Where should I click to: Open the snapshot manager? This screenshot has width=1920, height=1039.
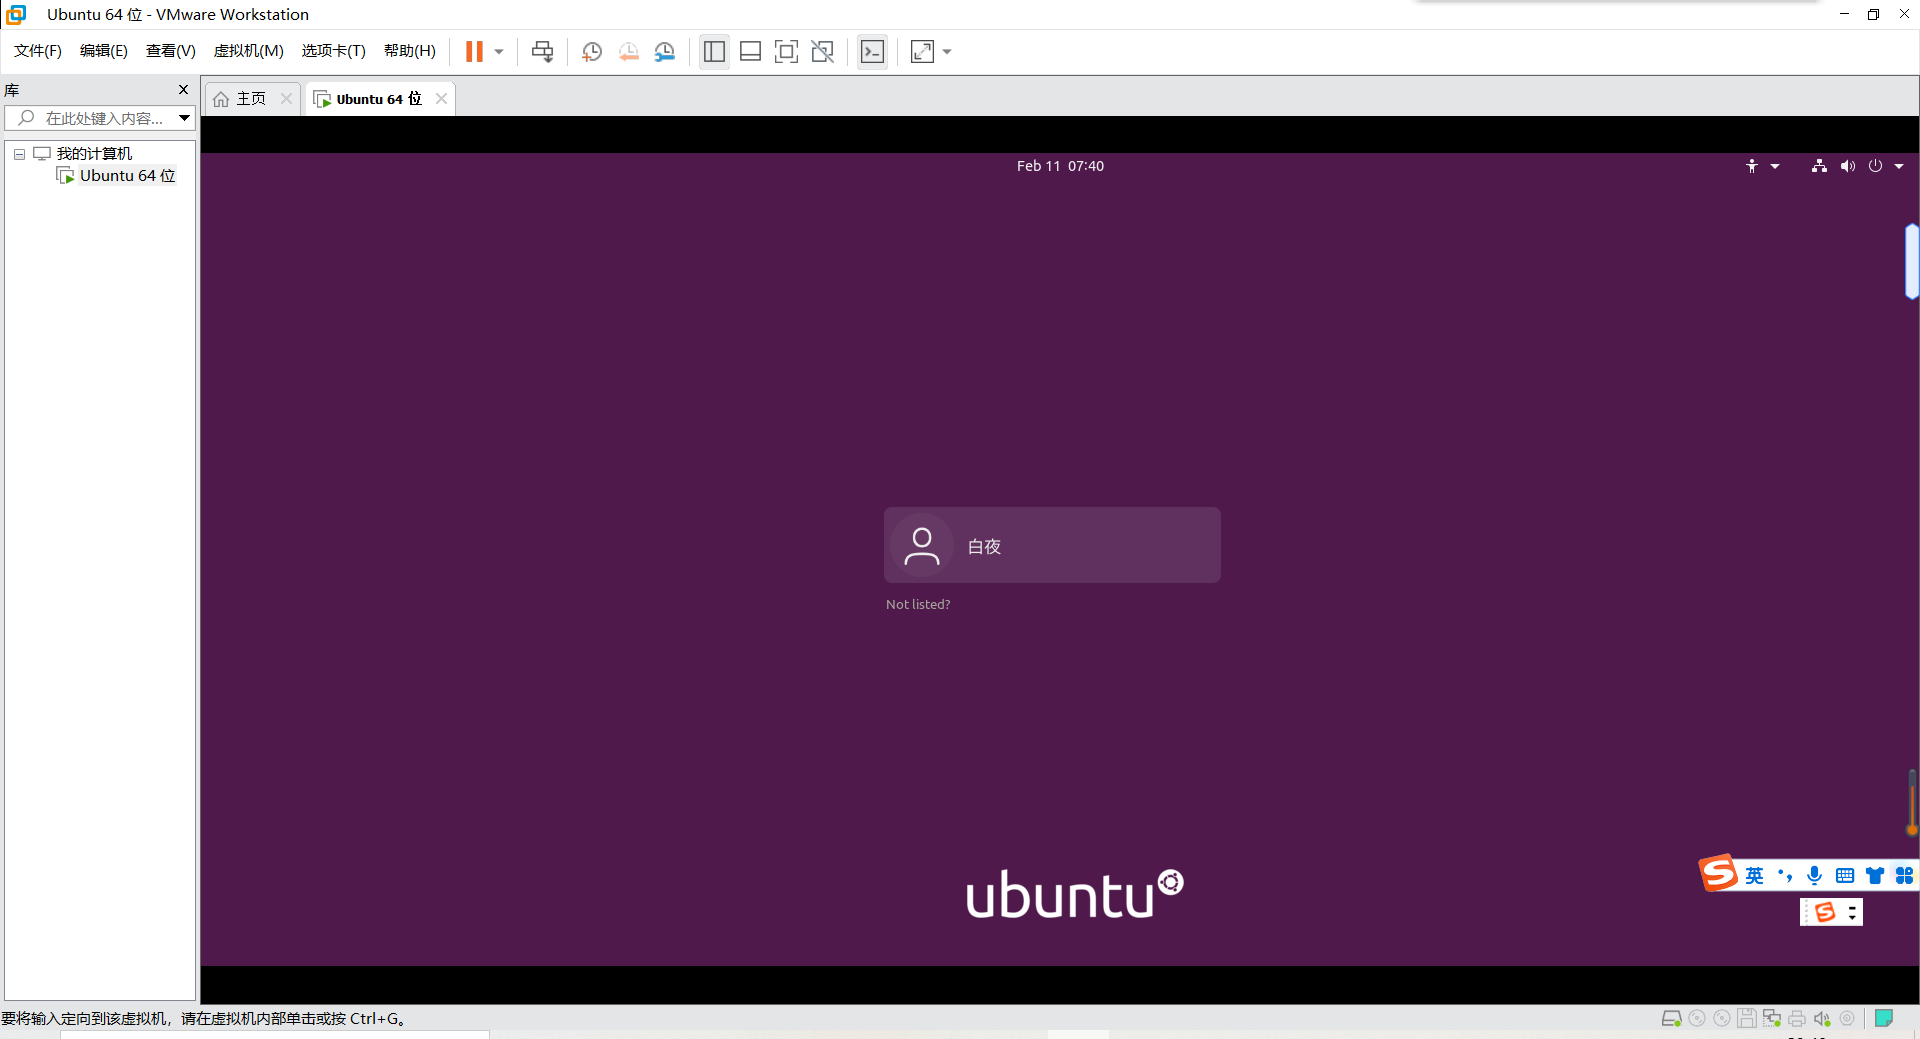tap(665, 51)
